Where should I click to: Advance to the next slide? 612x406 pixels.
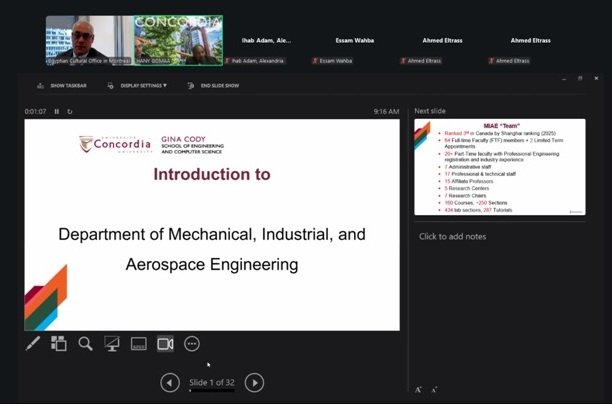pyautogui.click(x=254, y=383)
